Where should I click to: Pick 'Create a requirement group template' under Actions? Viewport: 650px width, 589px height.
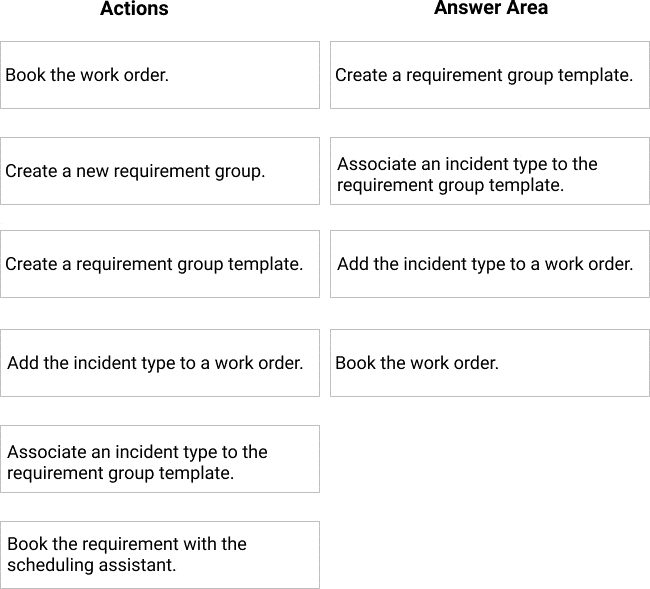tap(160, 264)
